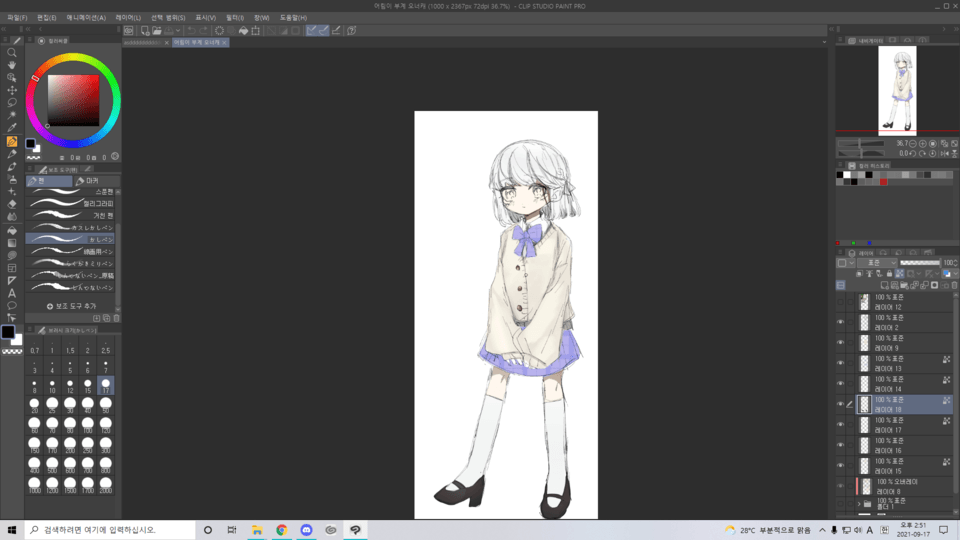Click the Navigator canvas thumbnail

(897, 90)
